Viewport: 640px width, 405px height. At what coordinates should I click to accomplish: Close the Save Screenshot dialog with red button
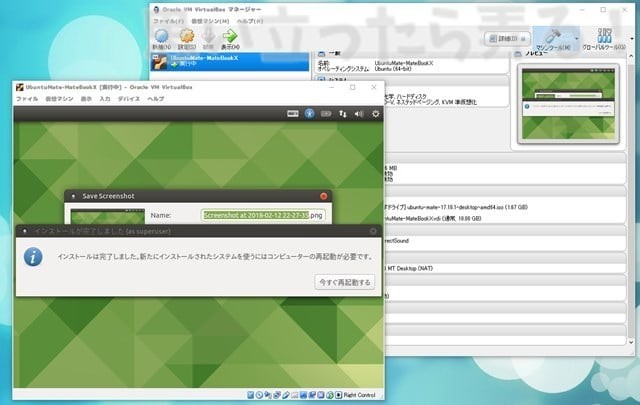[x=324, y=196]
